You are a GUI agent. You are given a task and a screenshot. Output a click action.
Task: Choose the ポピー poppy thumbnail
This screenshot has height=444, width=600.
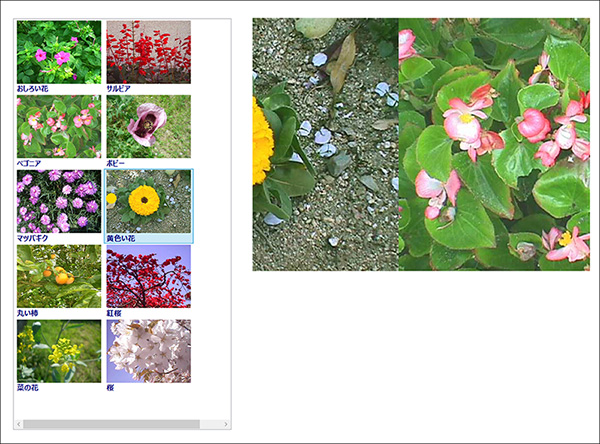point(148,127)
